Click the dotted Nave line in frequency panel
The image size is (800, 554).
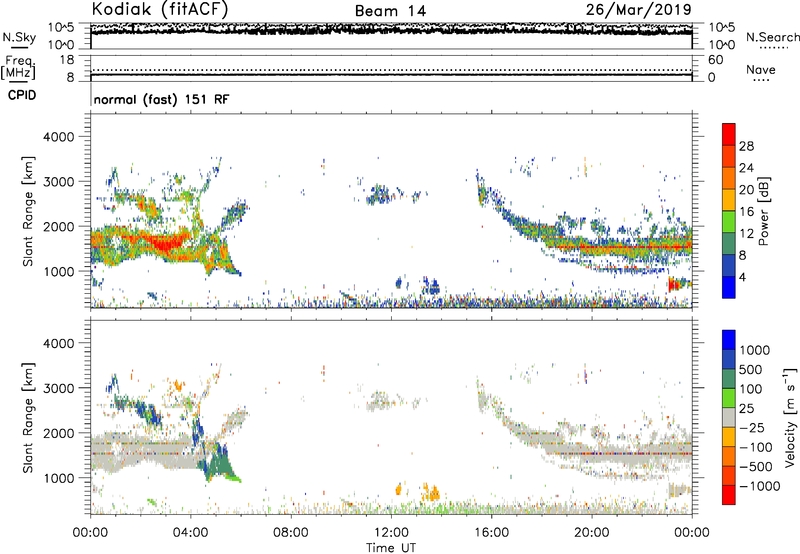[x=391, y=70]
